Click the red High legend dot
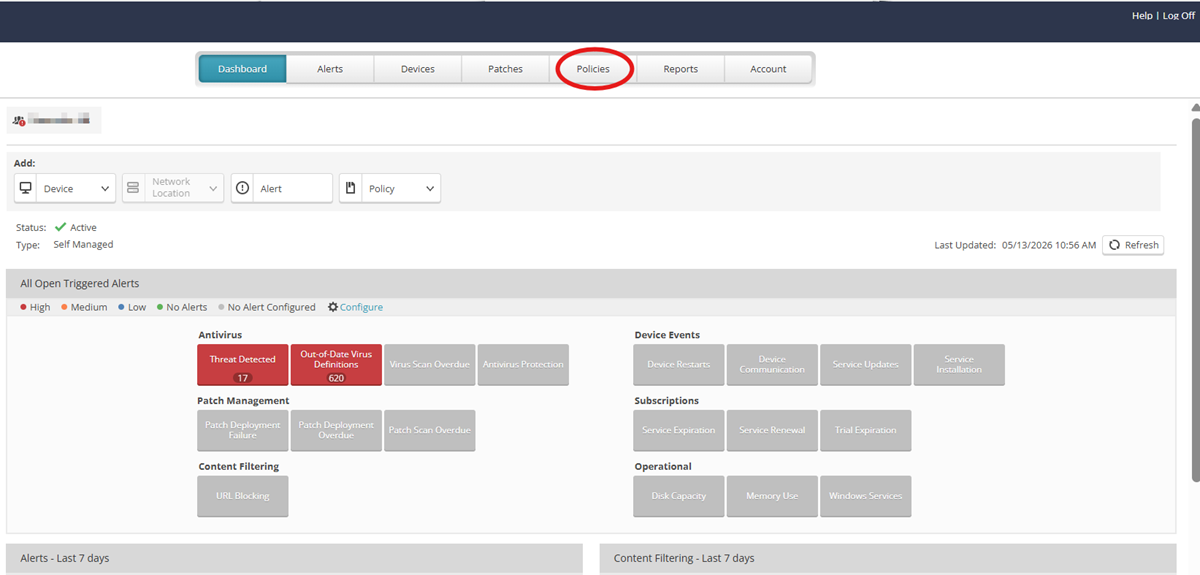This screenshot has height=575, width=1200. click(23, 307)
